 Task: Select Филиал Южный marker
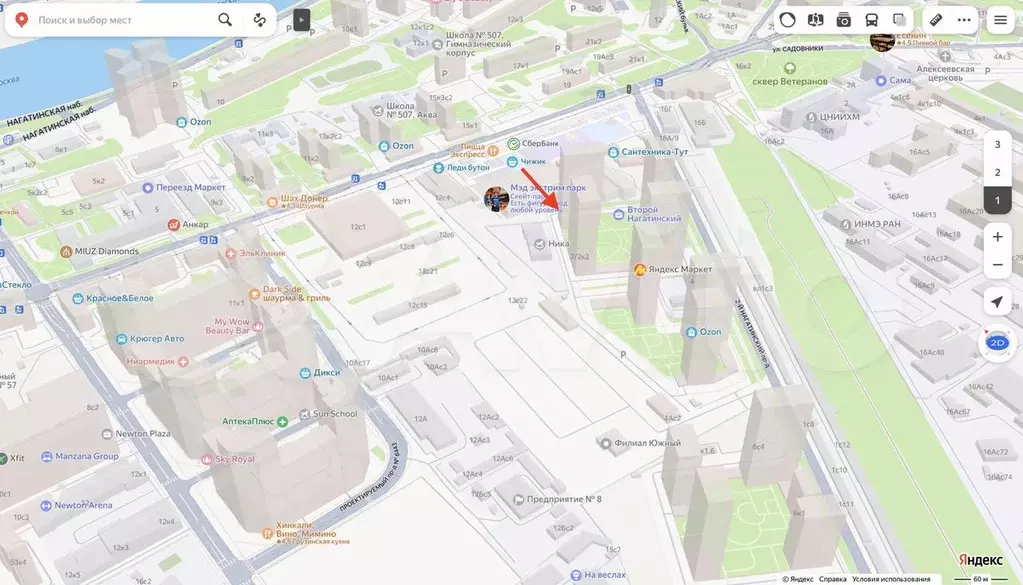(x=605, y=443)
